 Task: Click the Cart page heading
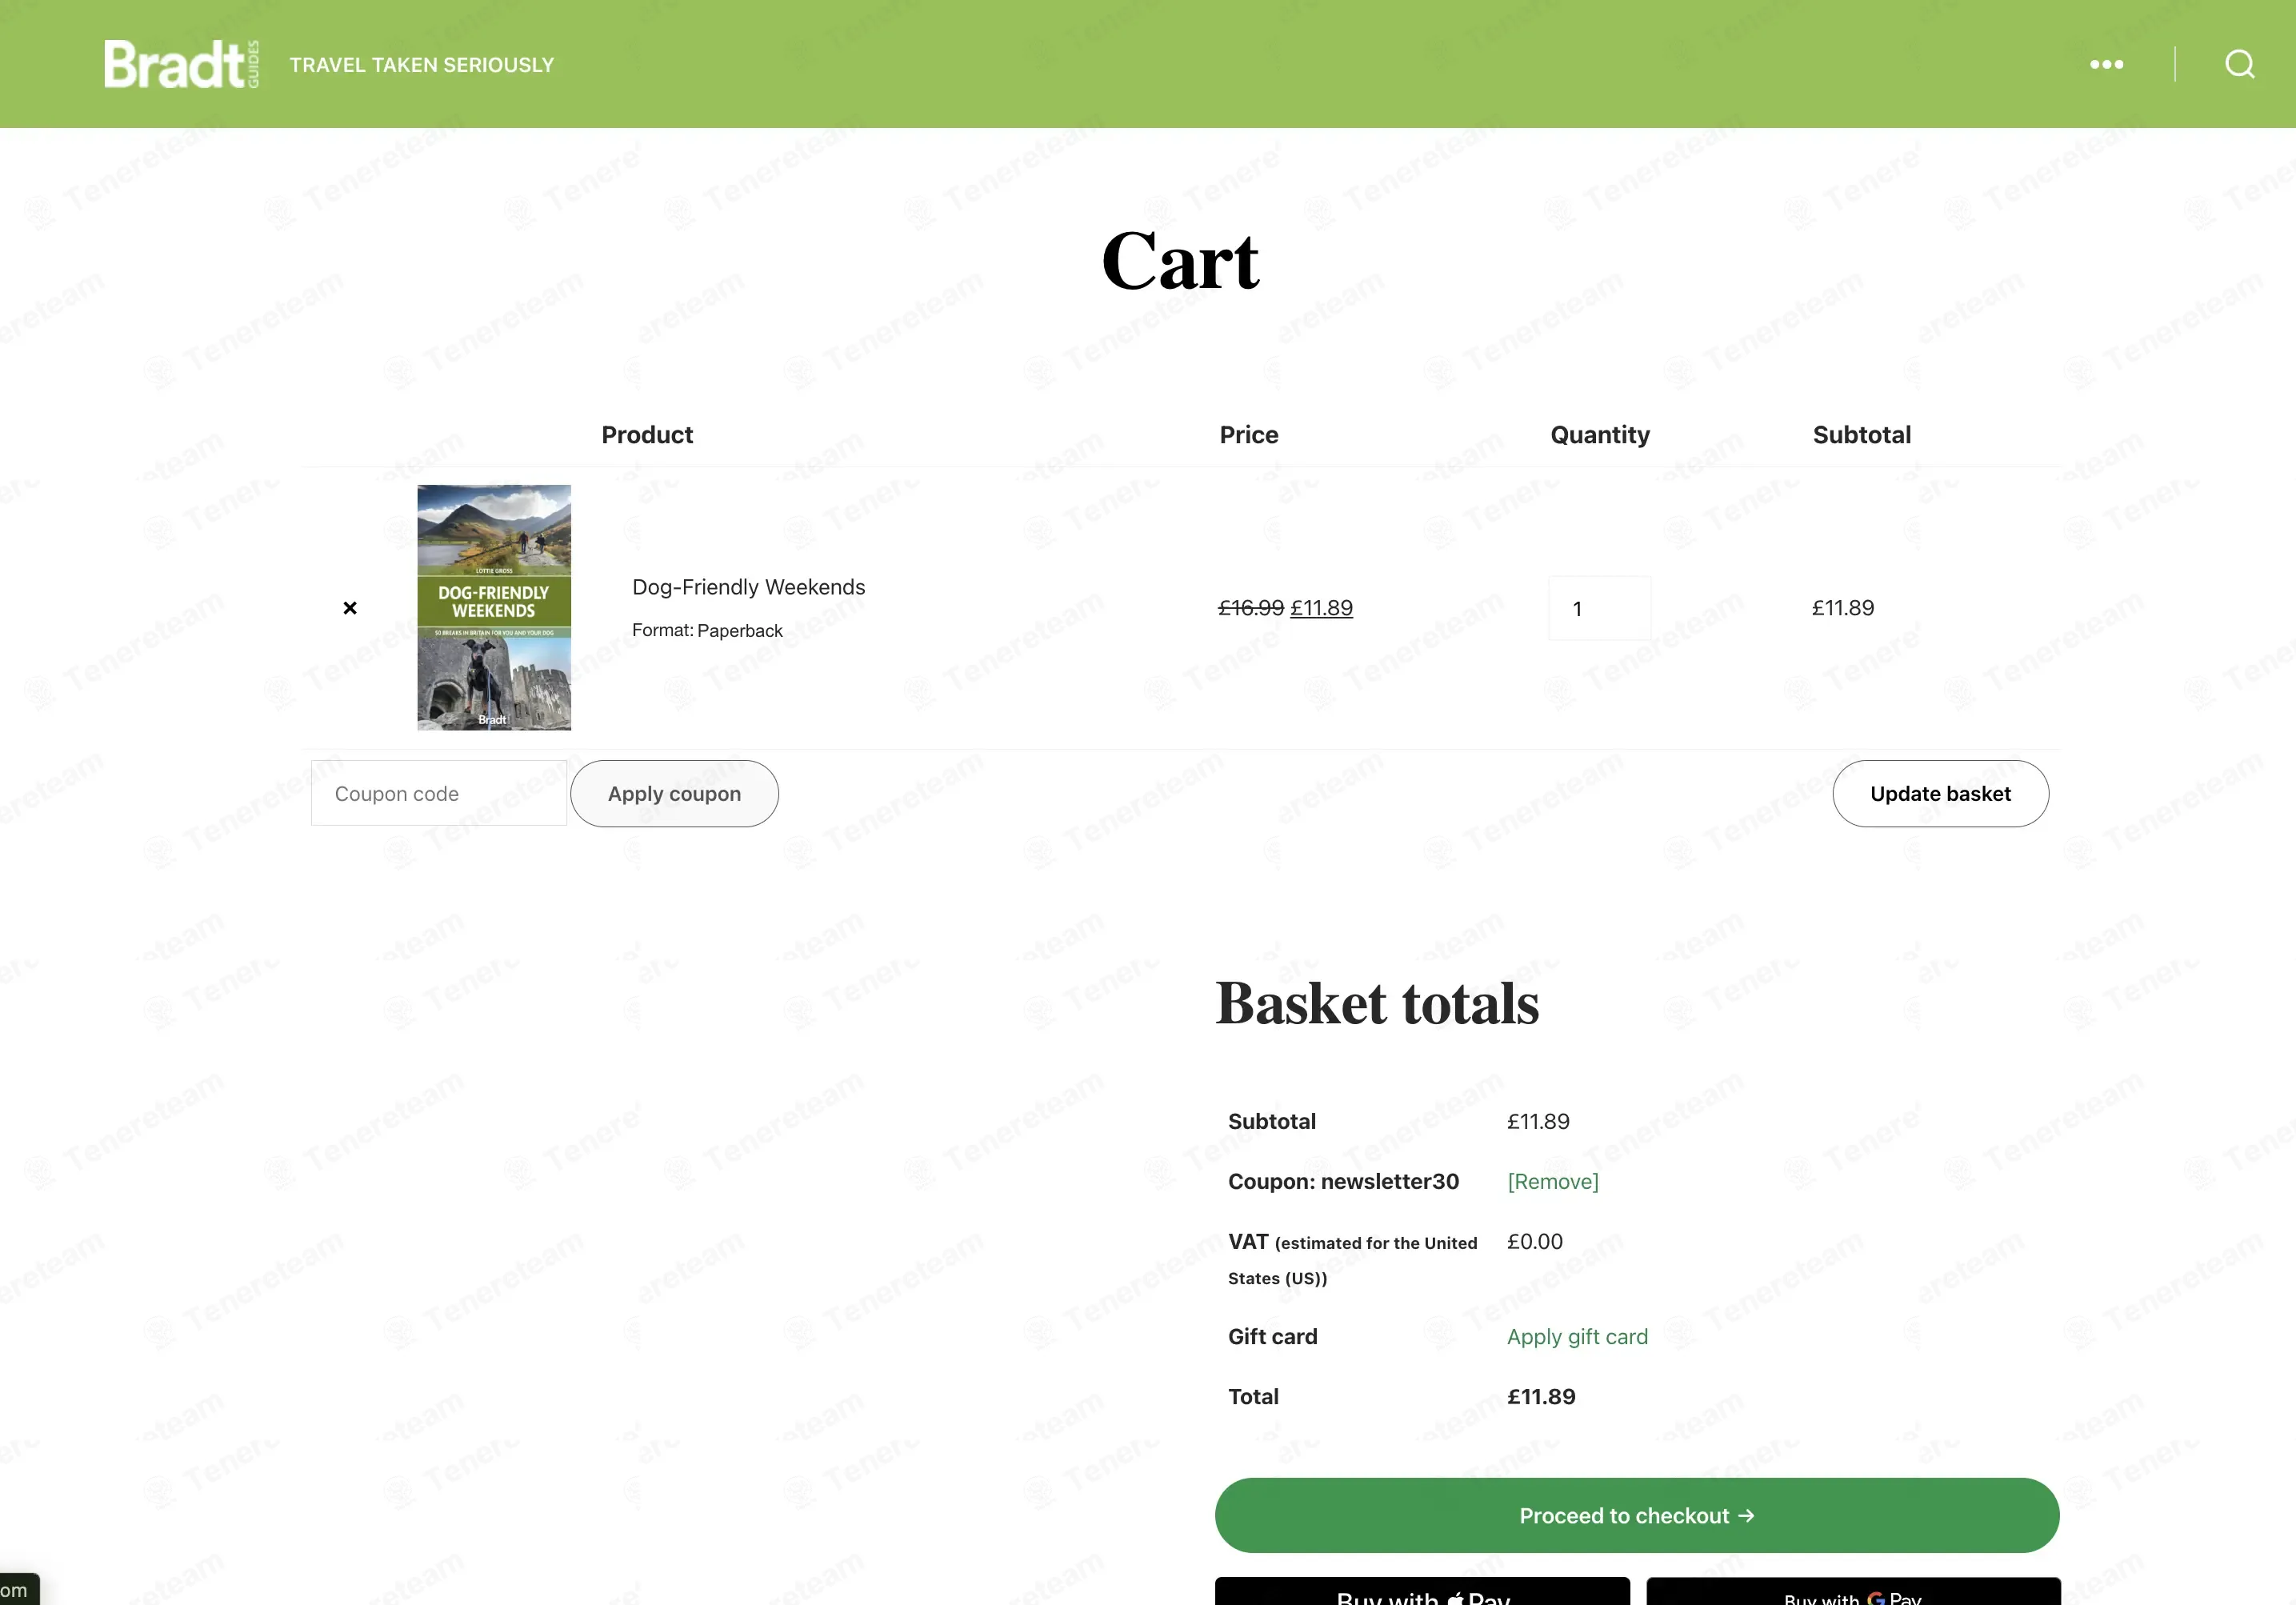click(1180, 261)
